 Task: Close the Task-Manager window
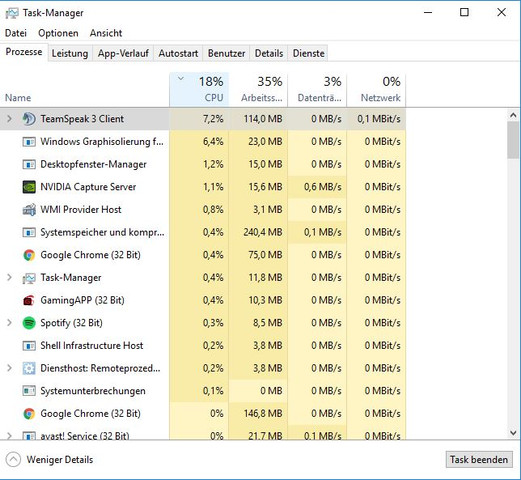coord(501,13)
